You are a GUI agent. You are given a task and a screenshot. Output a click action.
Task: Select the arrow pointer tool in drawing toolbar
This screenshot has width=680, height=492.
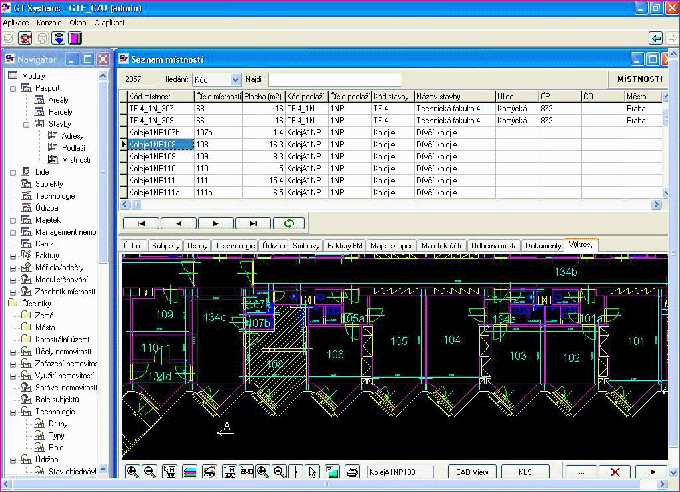311,471
